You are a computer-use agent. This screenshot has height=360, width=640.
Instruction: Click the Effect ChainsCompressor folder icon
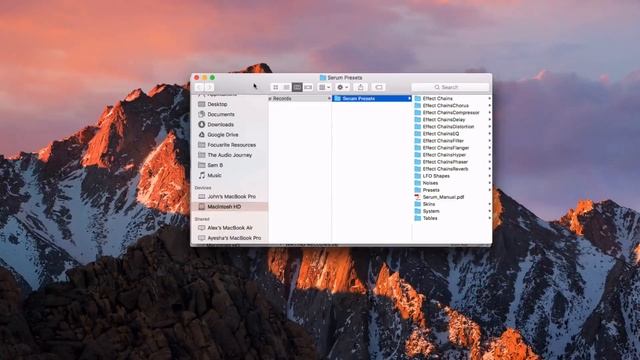click(418, 113)
